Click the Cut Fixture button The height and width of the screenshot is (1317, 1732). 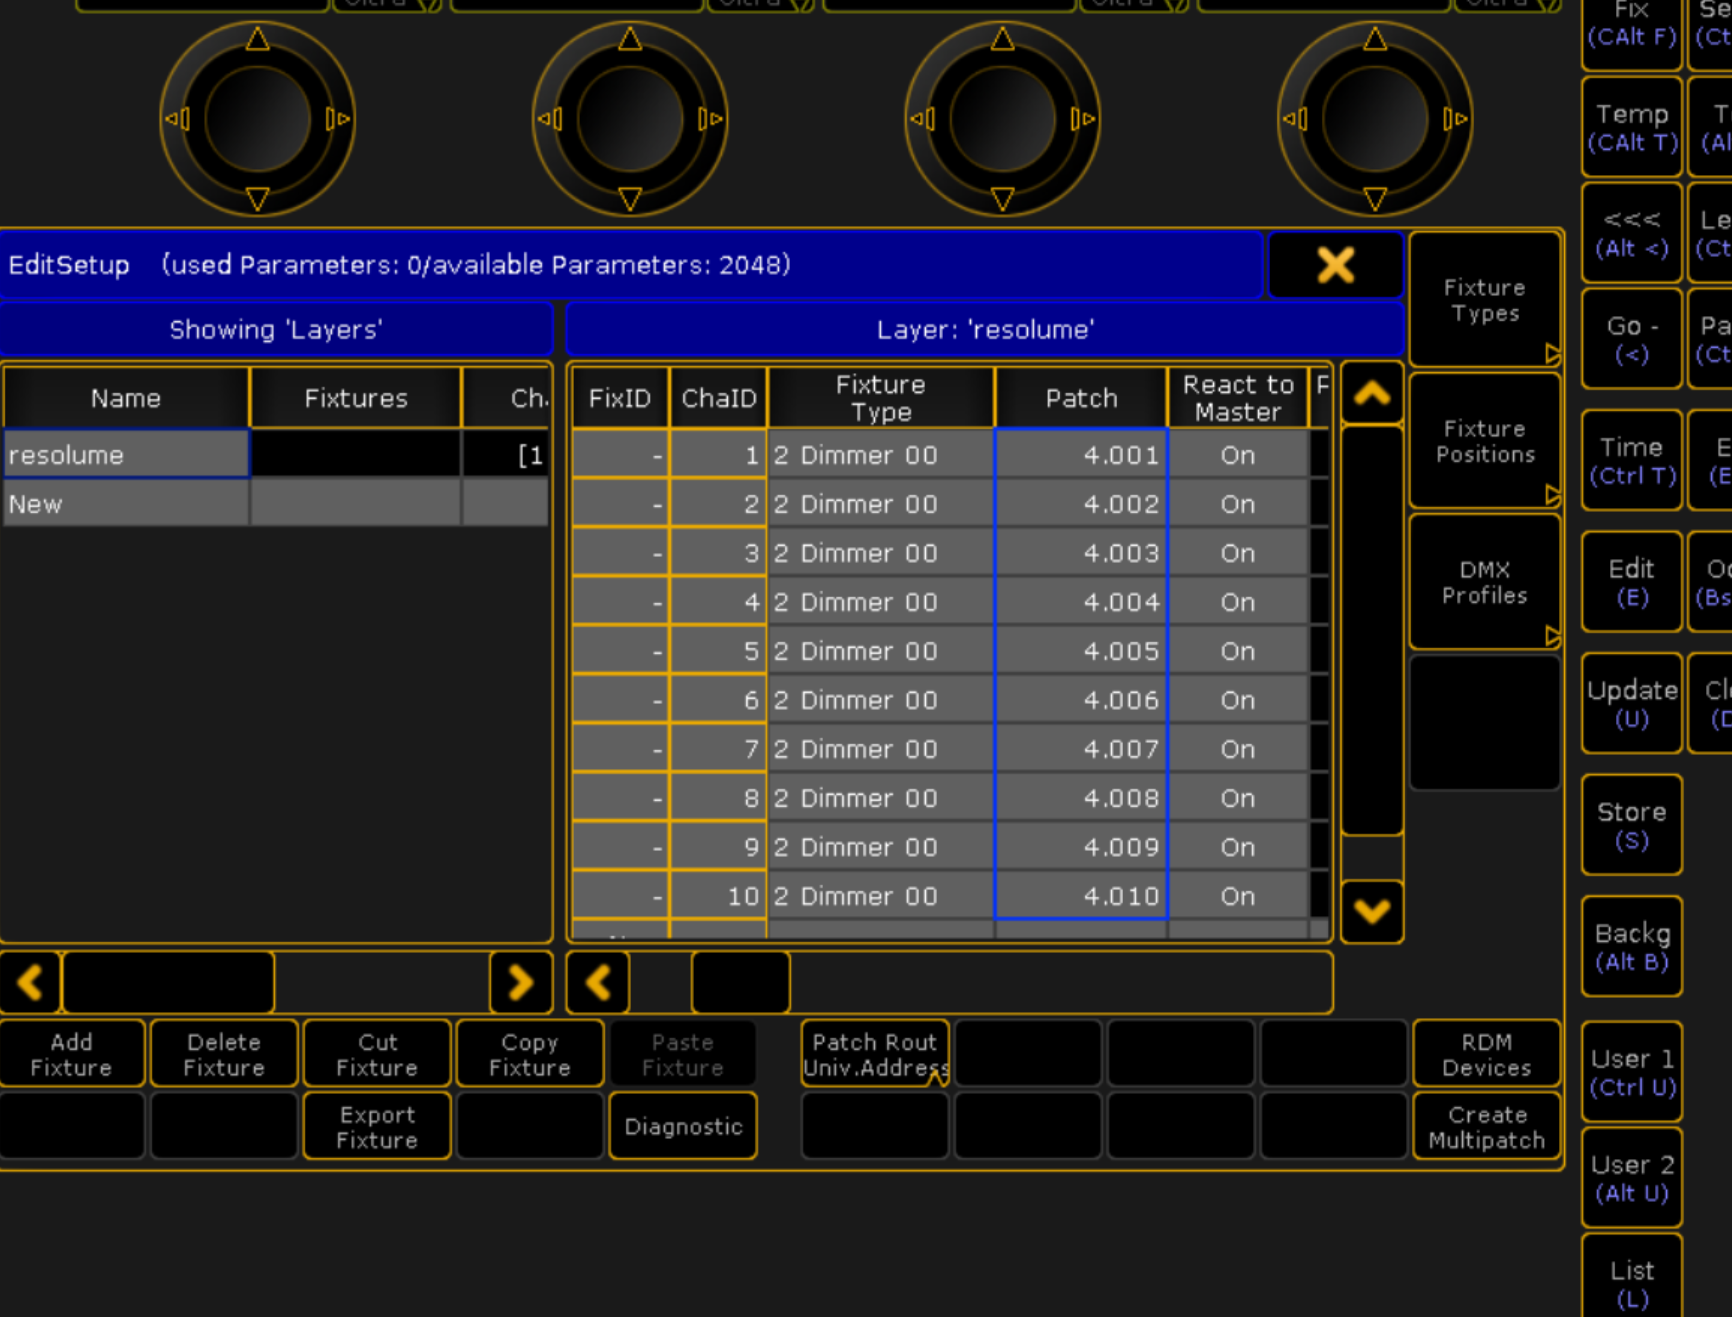pyautogui.click(x=377, y=1054)
